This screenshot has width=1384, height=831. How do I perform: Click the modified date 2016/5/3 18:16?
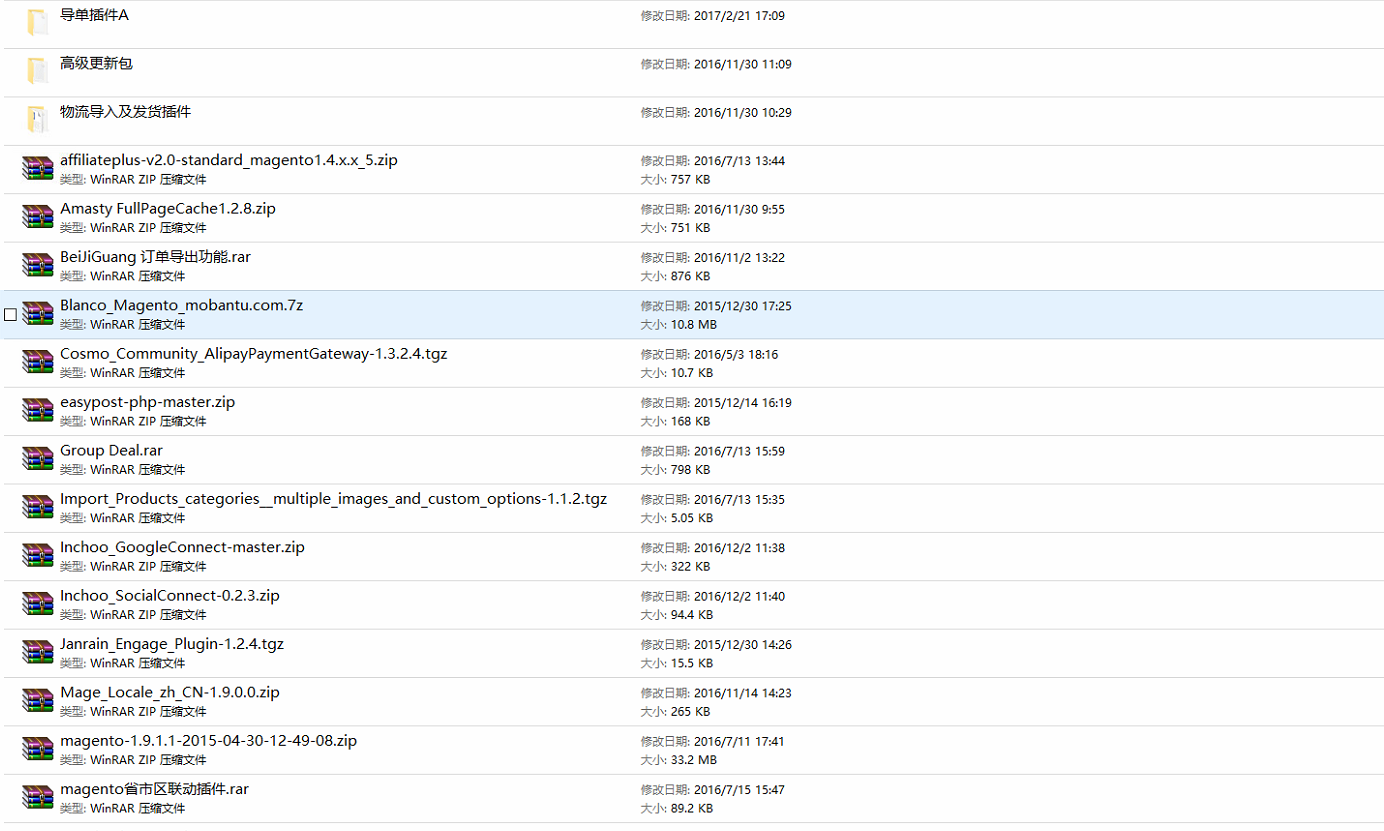[736, 355]
